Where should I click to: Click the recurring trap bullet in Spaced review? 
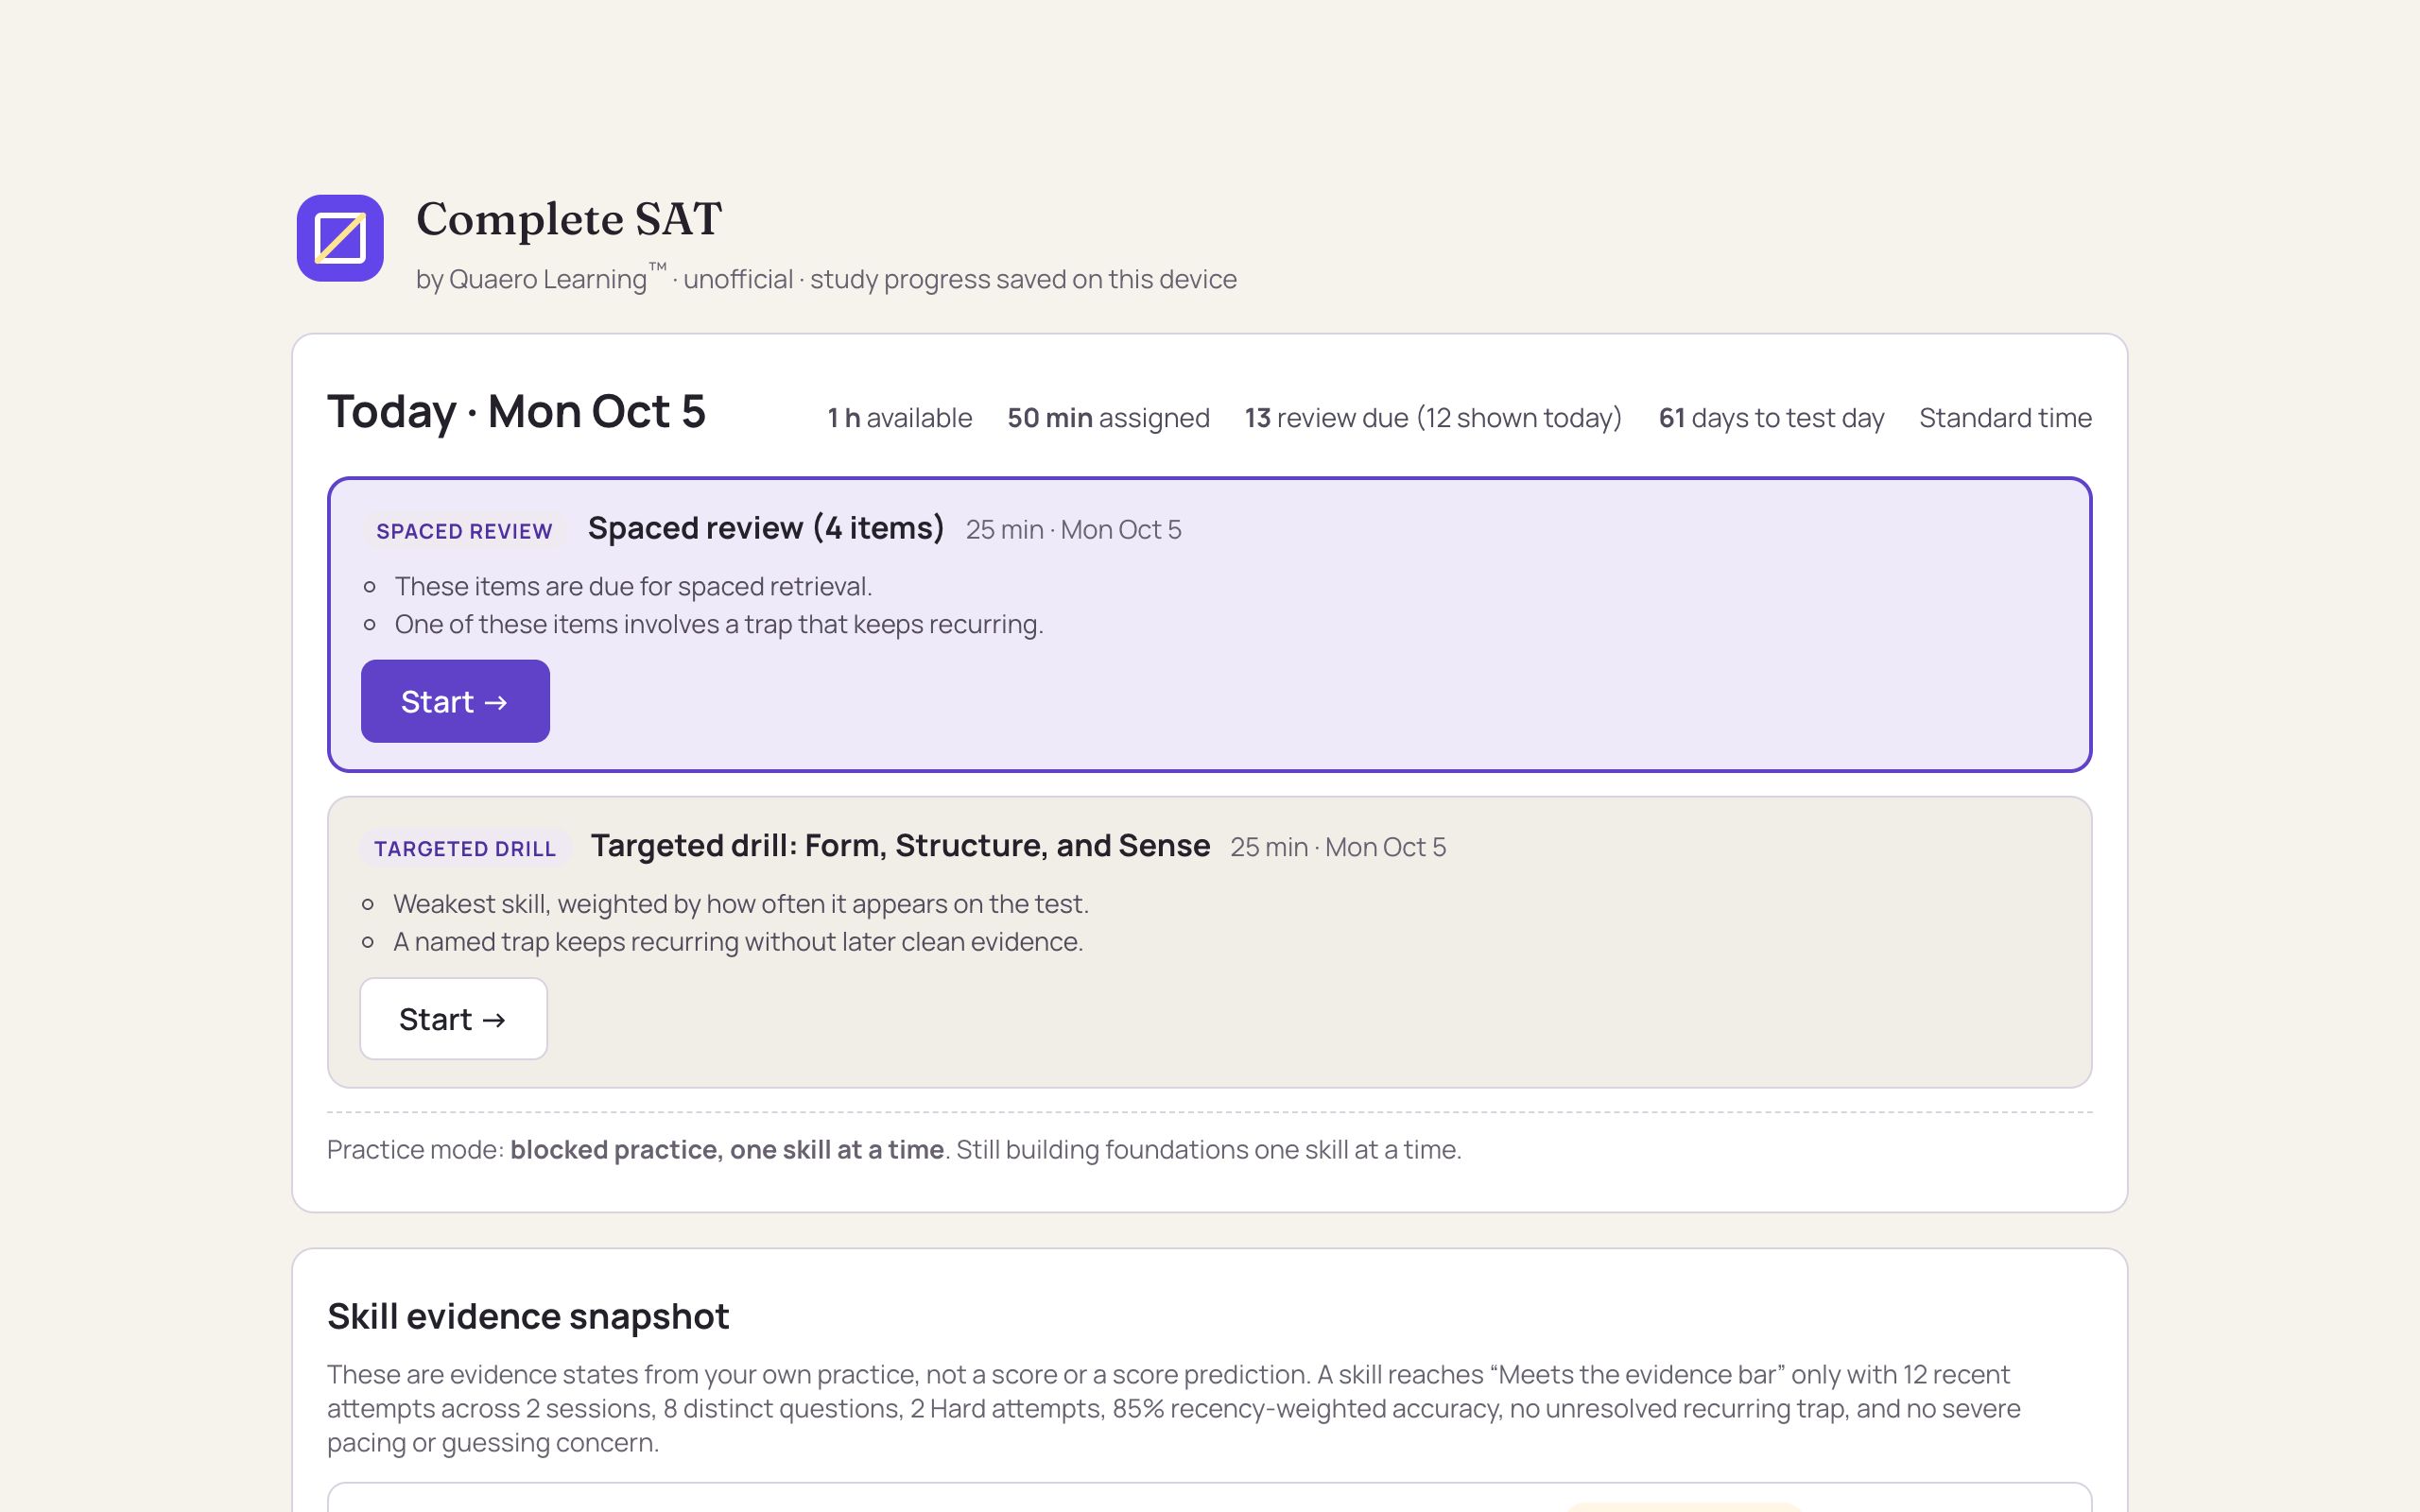718,624
